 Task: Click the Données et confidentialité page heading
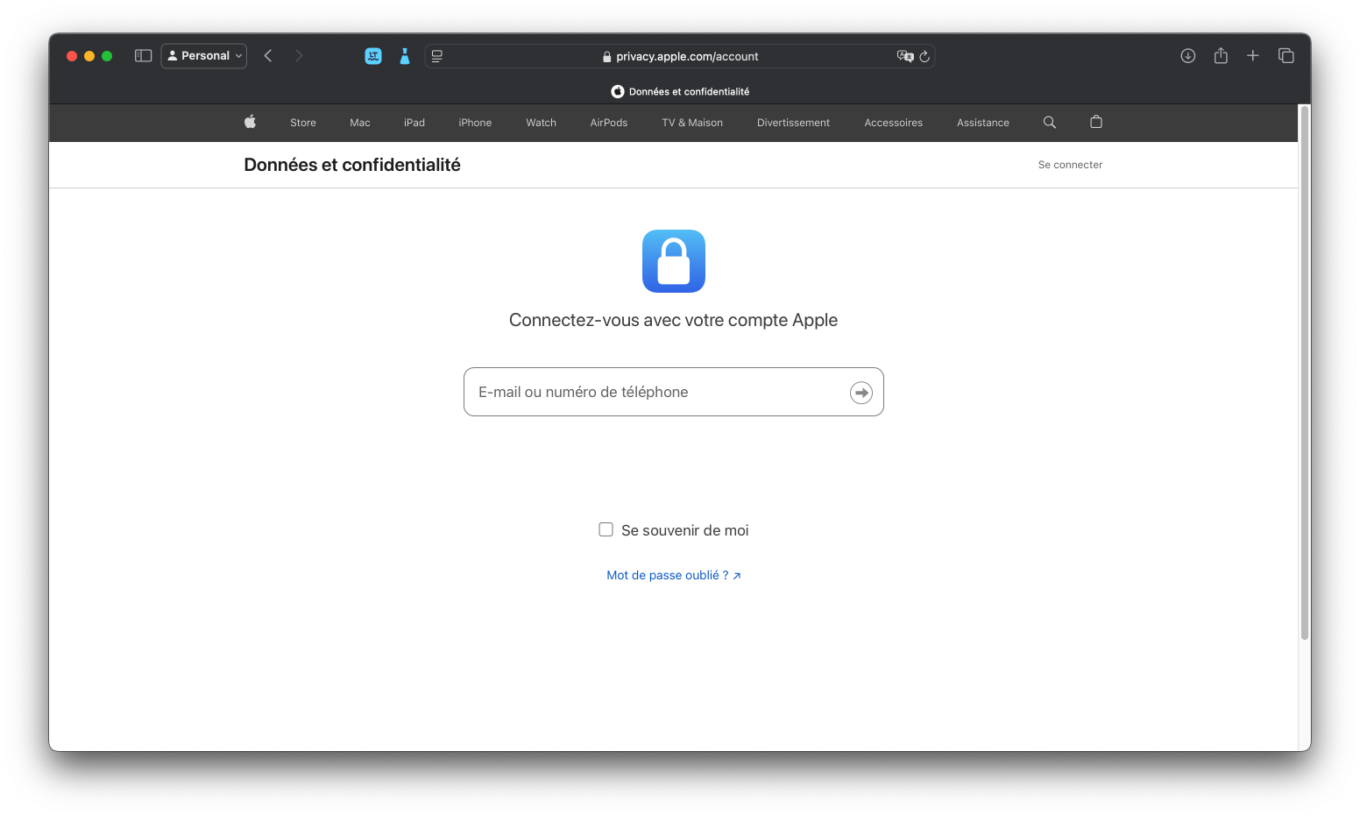point(352,165)
